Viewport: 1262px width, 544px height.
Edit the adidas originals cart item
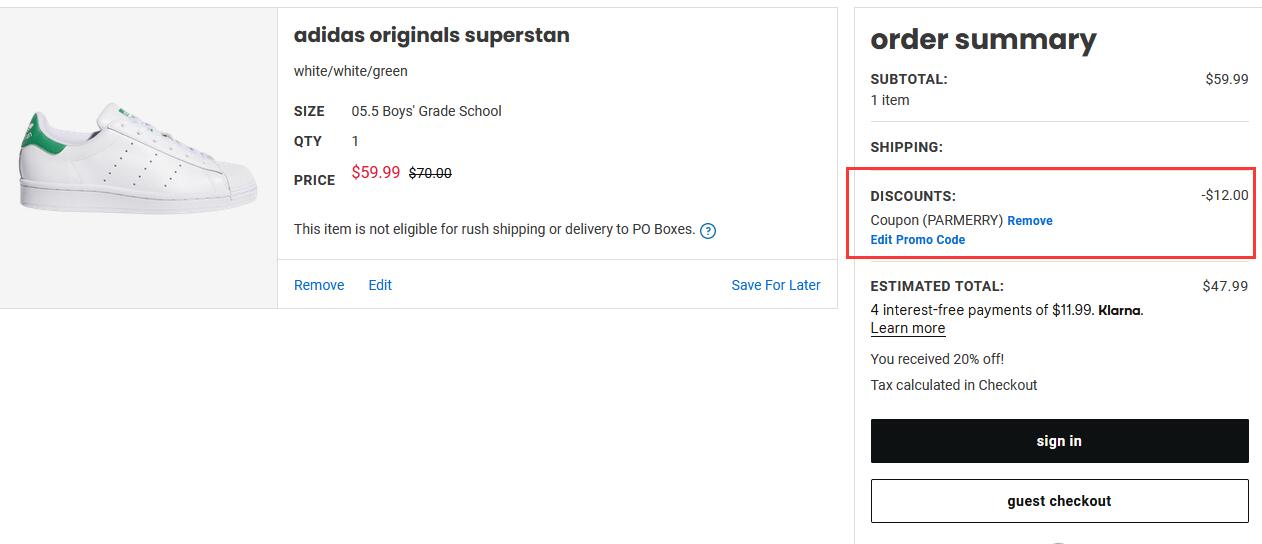click(x=380, y=285)
